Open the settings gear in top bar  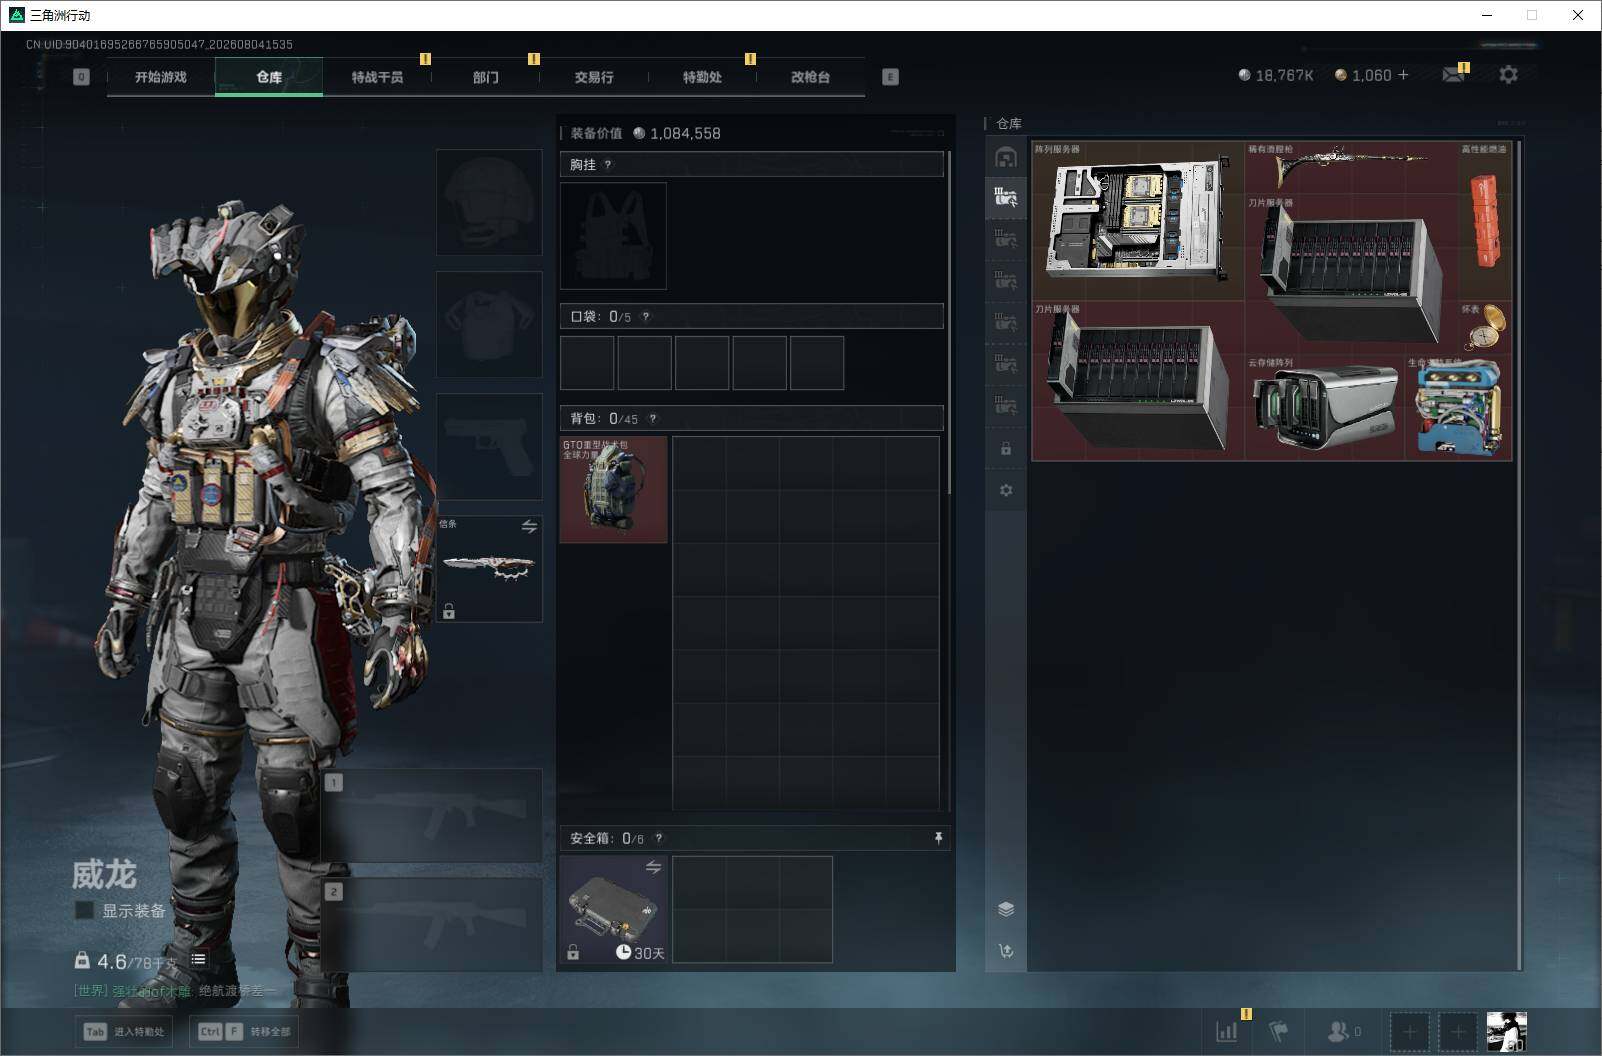pyautogui.click(x=1508, y=75)
